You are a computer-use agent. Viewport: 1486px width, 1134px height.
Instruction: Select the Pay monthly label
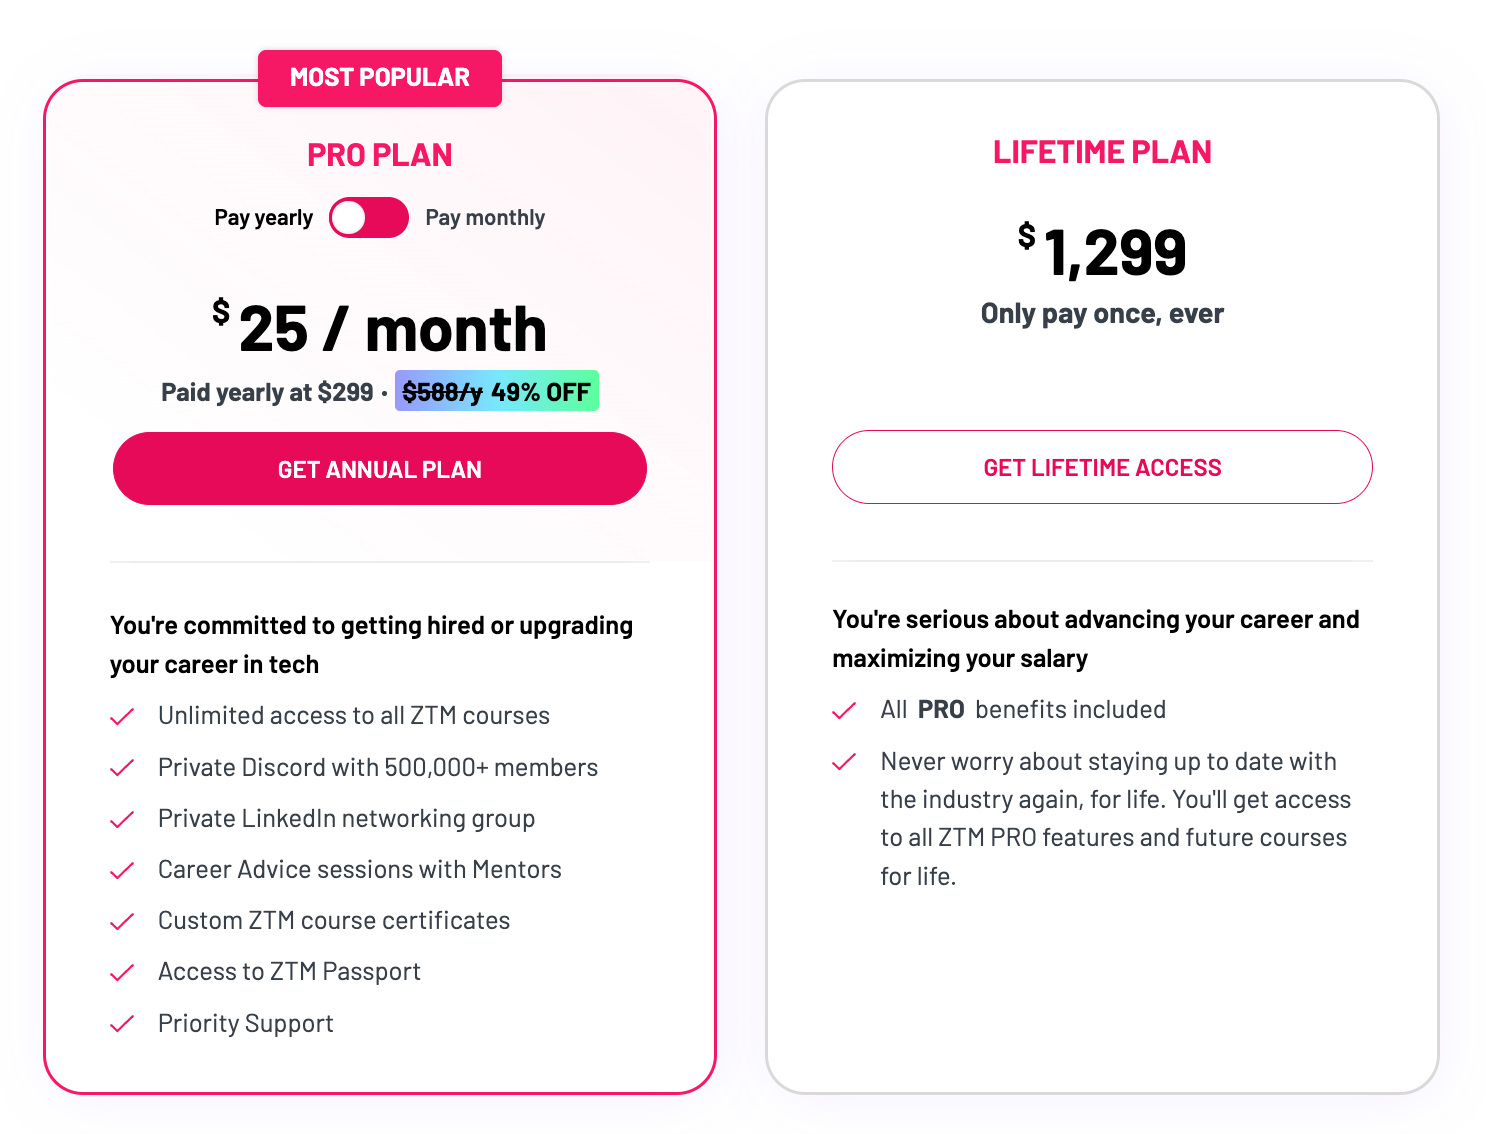(485, 218)
